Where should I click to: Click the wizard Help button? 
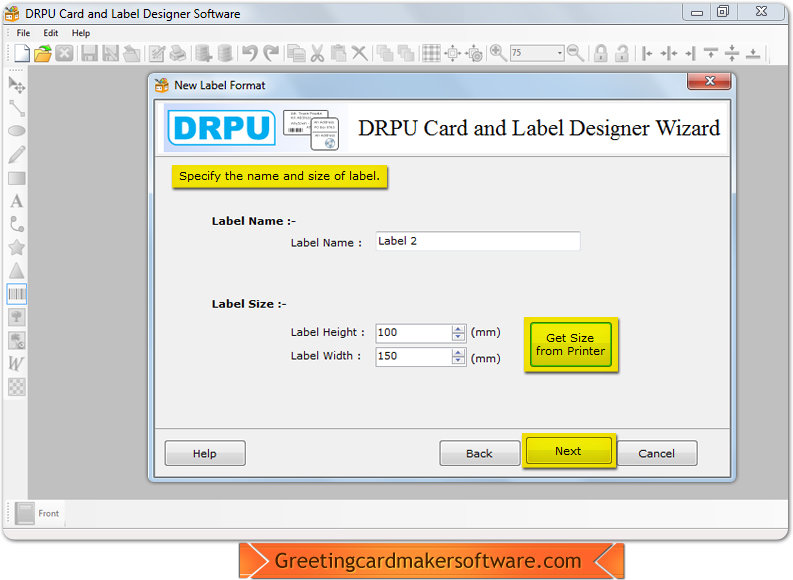pos(205,453)
